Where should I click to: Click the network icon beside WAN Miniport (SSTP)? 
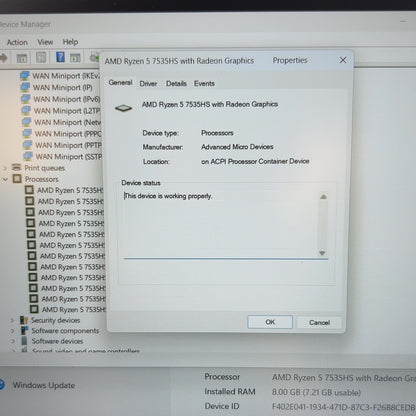click(x=28, y=156)
